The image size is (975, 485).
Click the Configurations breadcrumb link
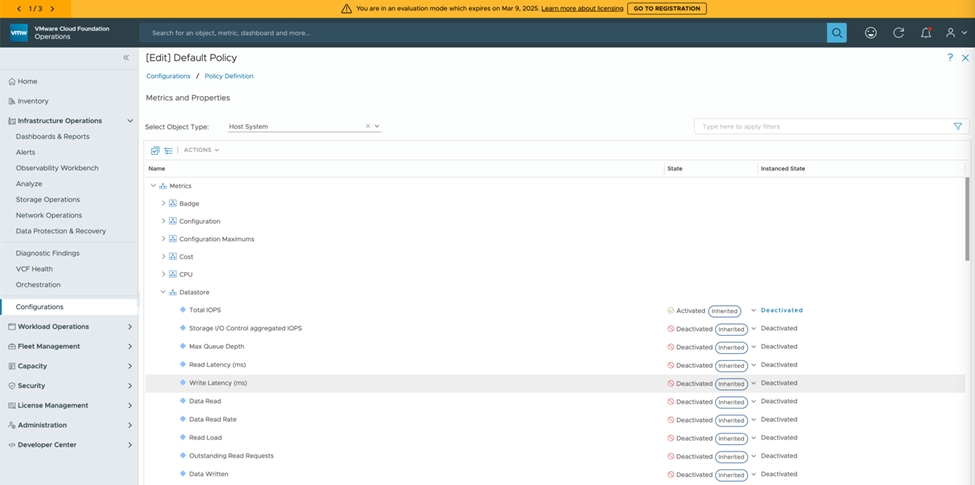tap(168, 76)
